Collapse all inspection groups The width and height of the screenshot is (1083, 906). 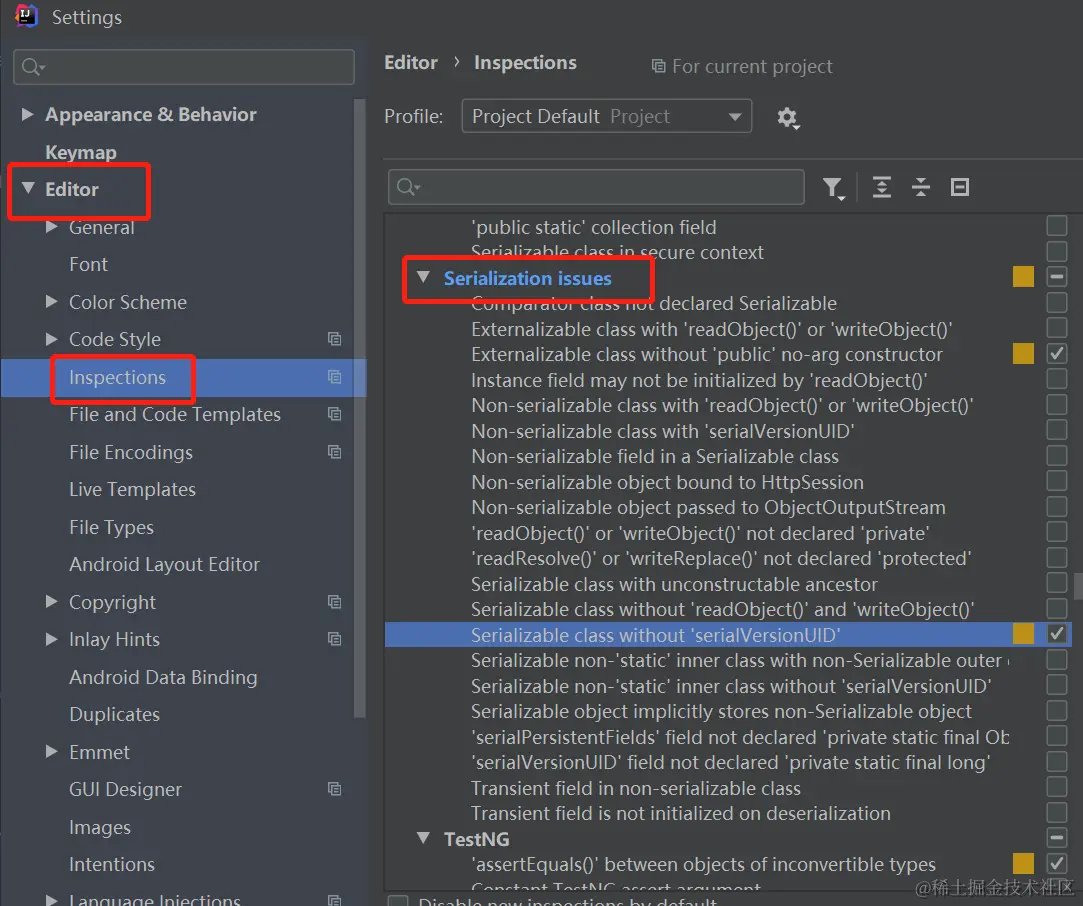pyautogui.click(x=921, y=187)
